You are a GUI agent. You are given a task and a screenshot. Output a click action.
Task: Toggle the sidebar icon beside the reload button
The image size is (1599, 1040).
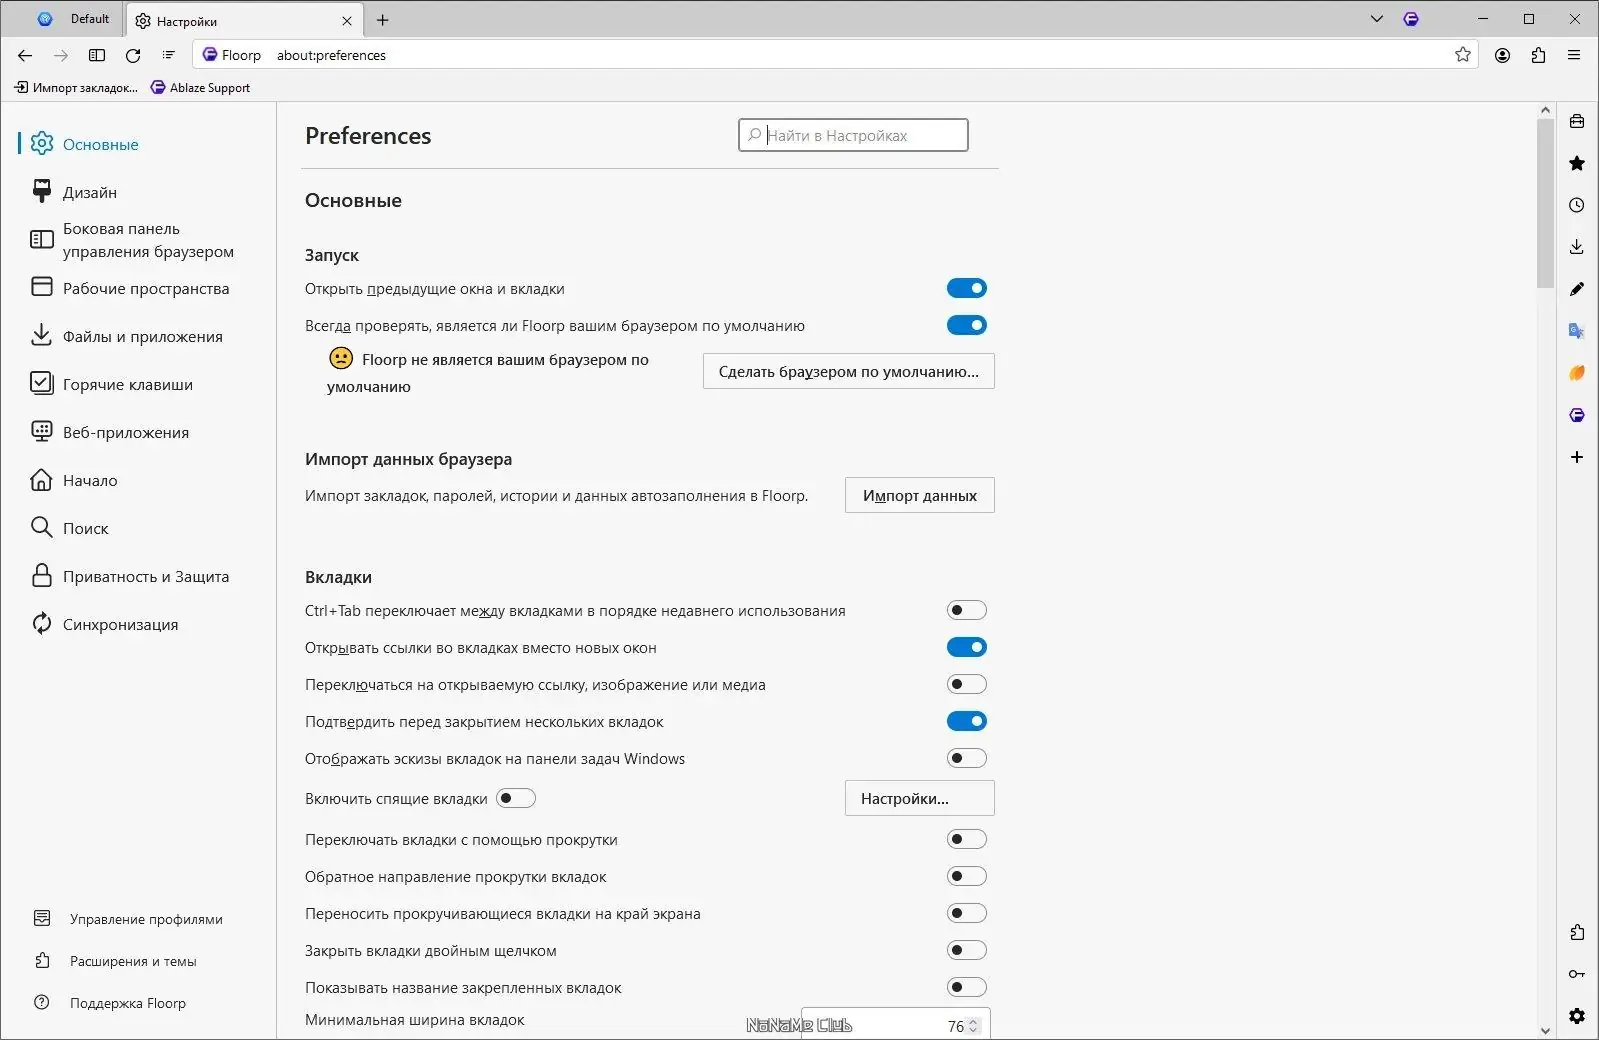click(x=97, y=55)
